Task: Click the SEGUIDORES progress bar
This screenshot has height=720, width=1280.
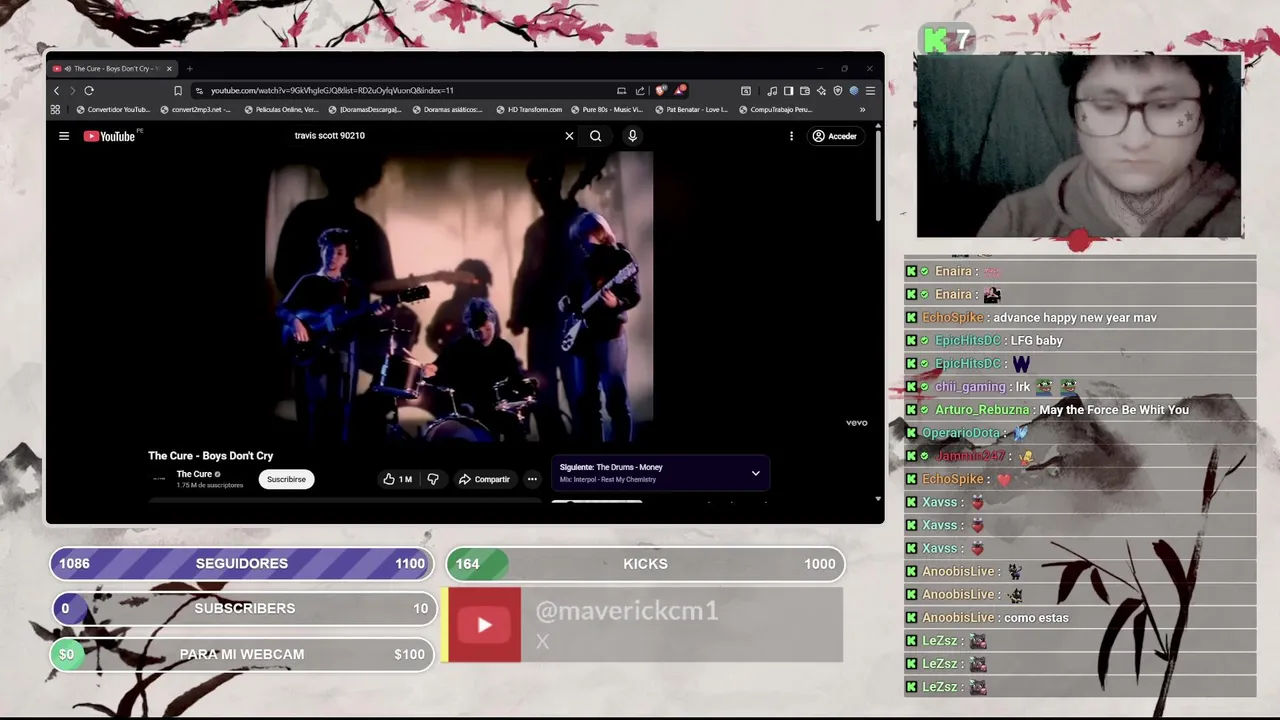Action: 242,564
